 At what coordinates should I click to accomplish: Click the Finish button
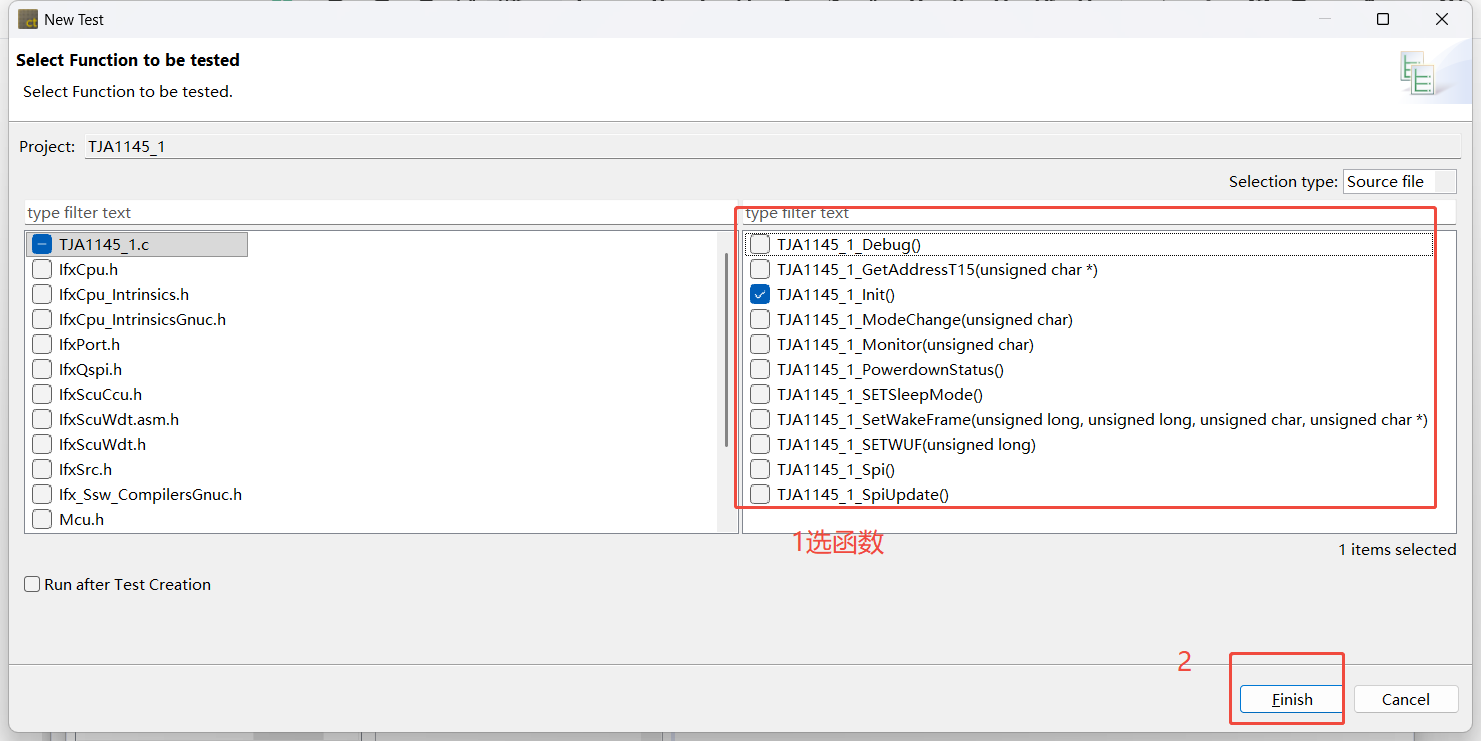click(1291, 699)
